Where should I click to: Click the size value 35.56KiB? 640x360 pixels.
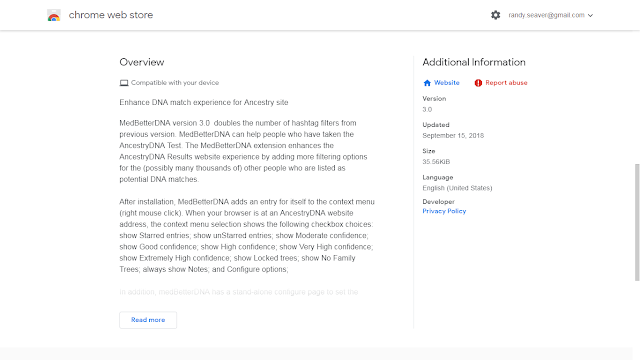(436, 162)
